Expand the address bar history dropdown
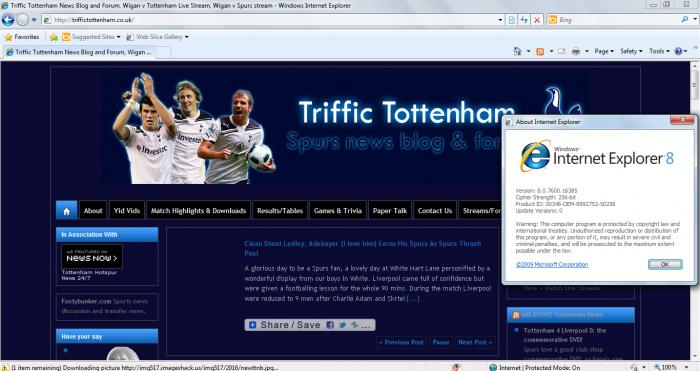Viewport: 700px width, 371px height. pyautogui.click(x=500, y=20)
